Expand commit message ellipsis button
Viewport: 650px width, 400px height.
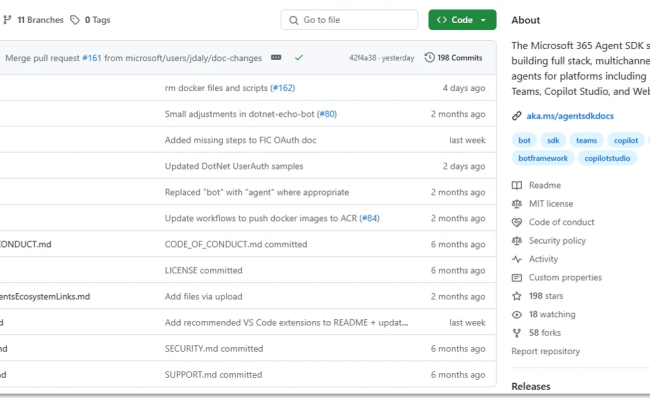pyautogui.click(x=276, y=57)
